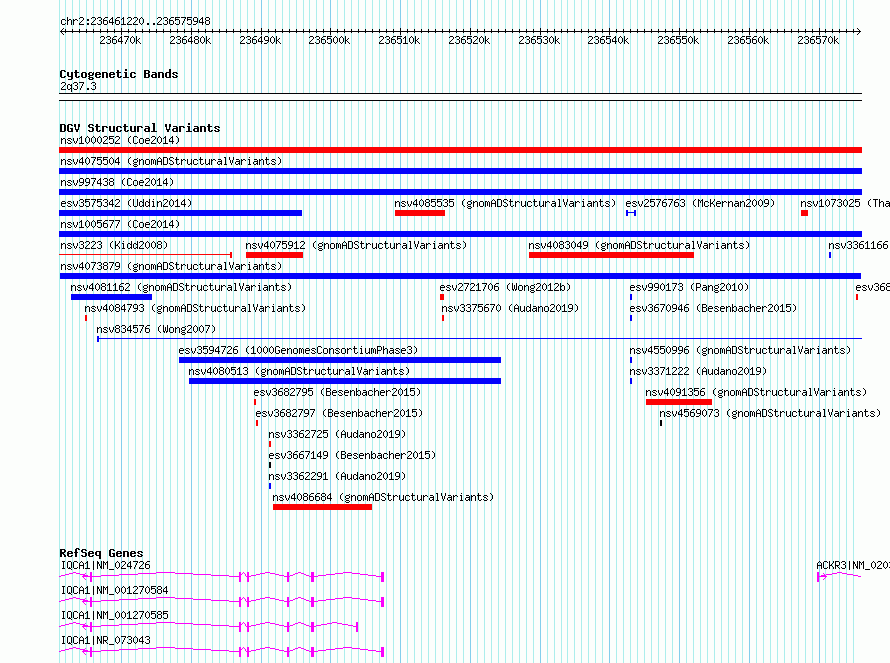Select nsv3223 (Kidd2008) variant label
This screenshot has height=663, width=890.
(x=114, y=245)
